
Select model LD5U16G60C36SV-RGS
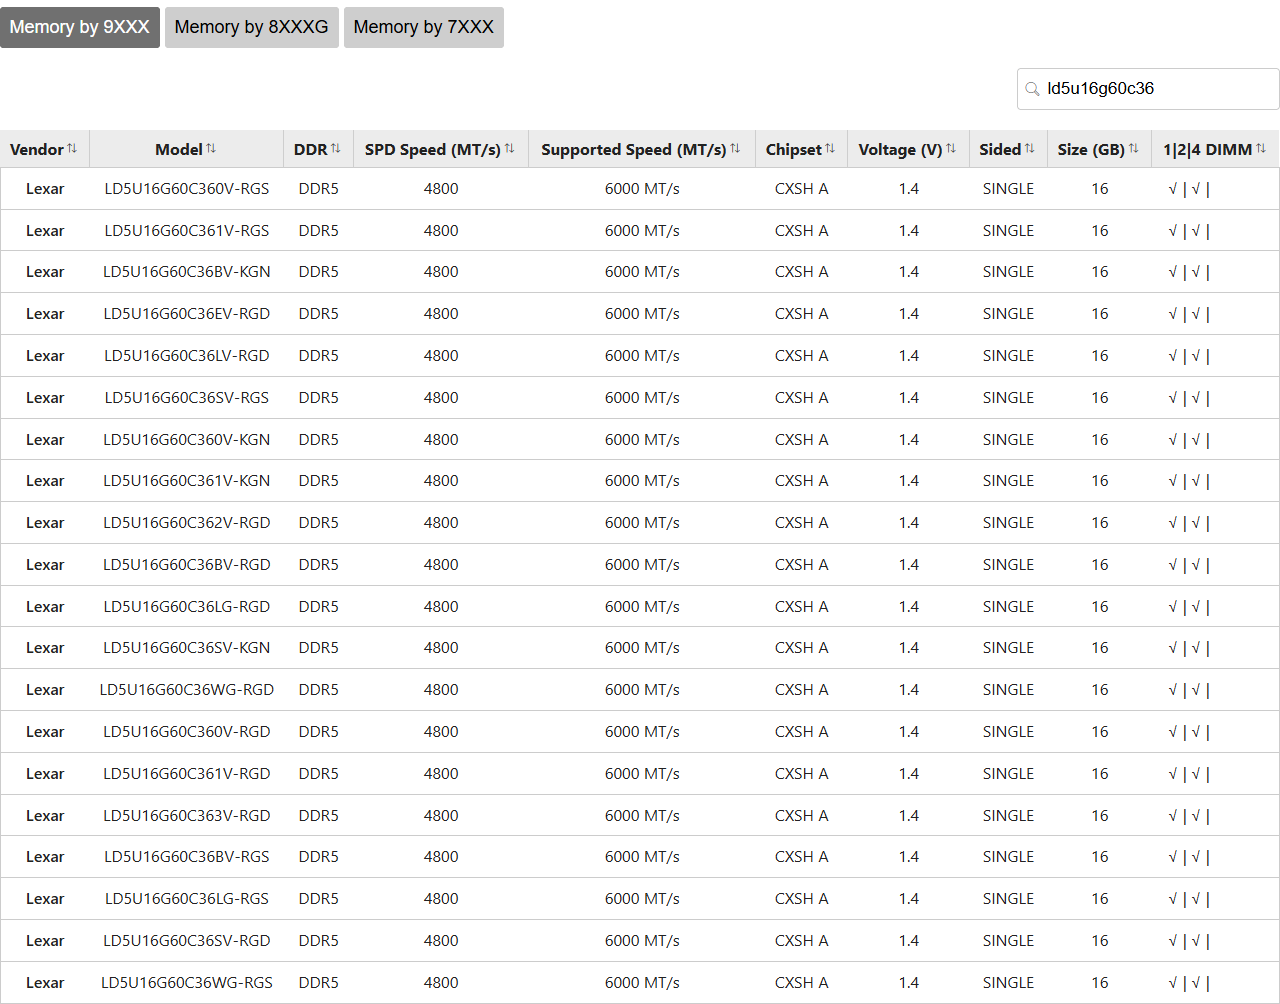click(x=187, y=398)
